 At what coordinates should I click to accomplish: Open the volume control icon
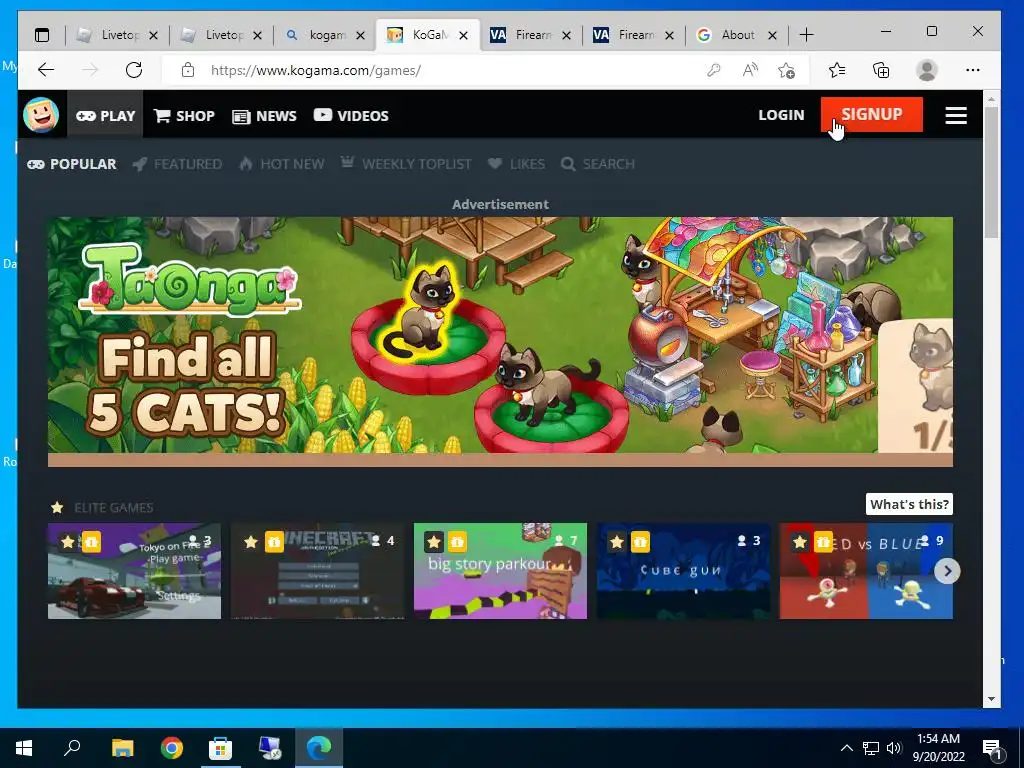894,748
